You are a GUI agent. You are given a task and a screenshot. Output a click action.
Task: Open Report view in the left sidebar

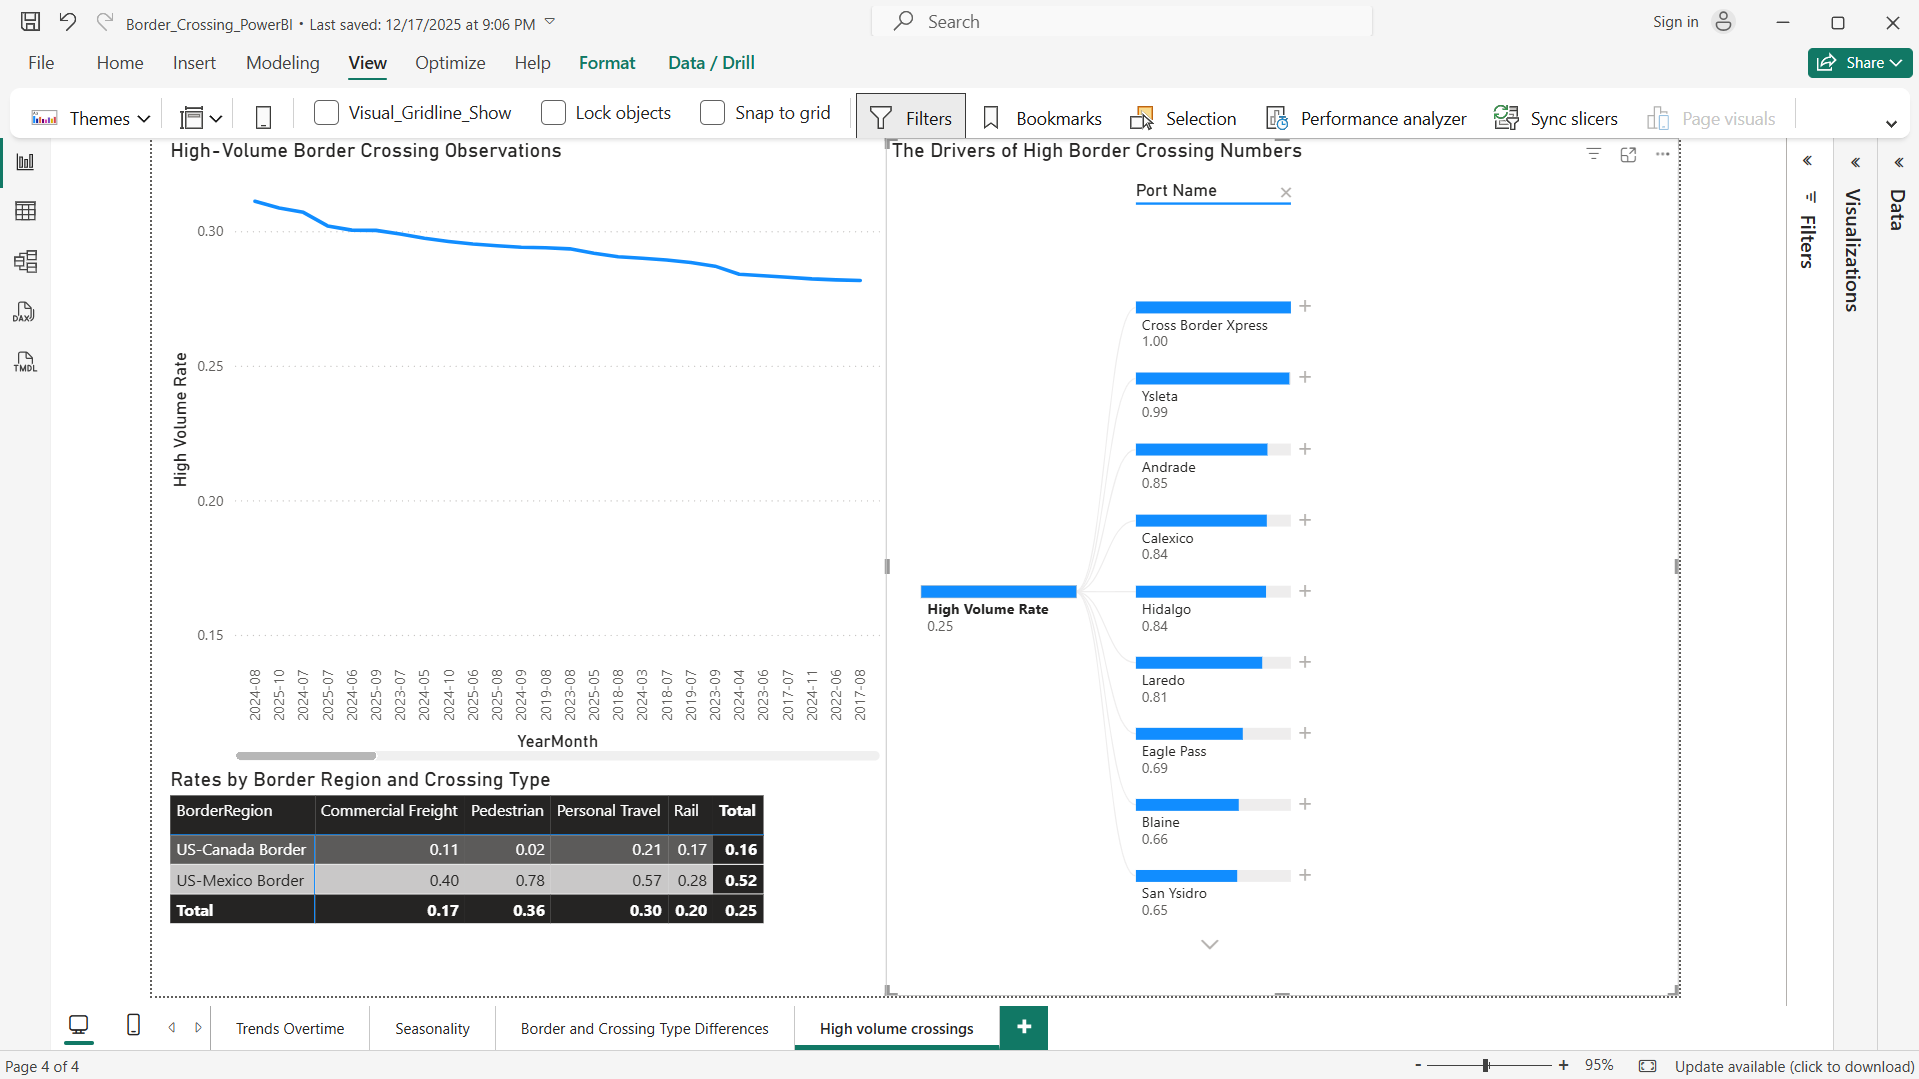point(25,161)
